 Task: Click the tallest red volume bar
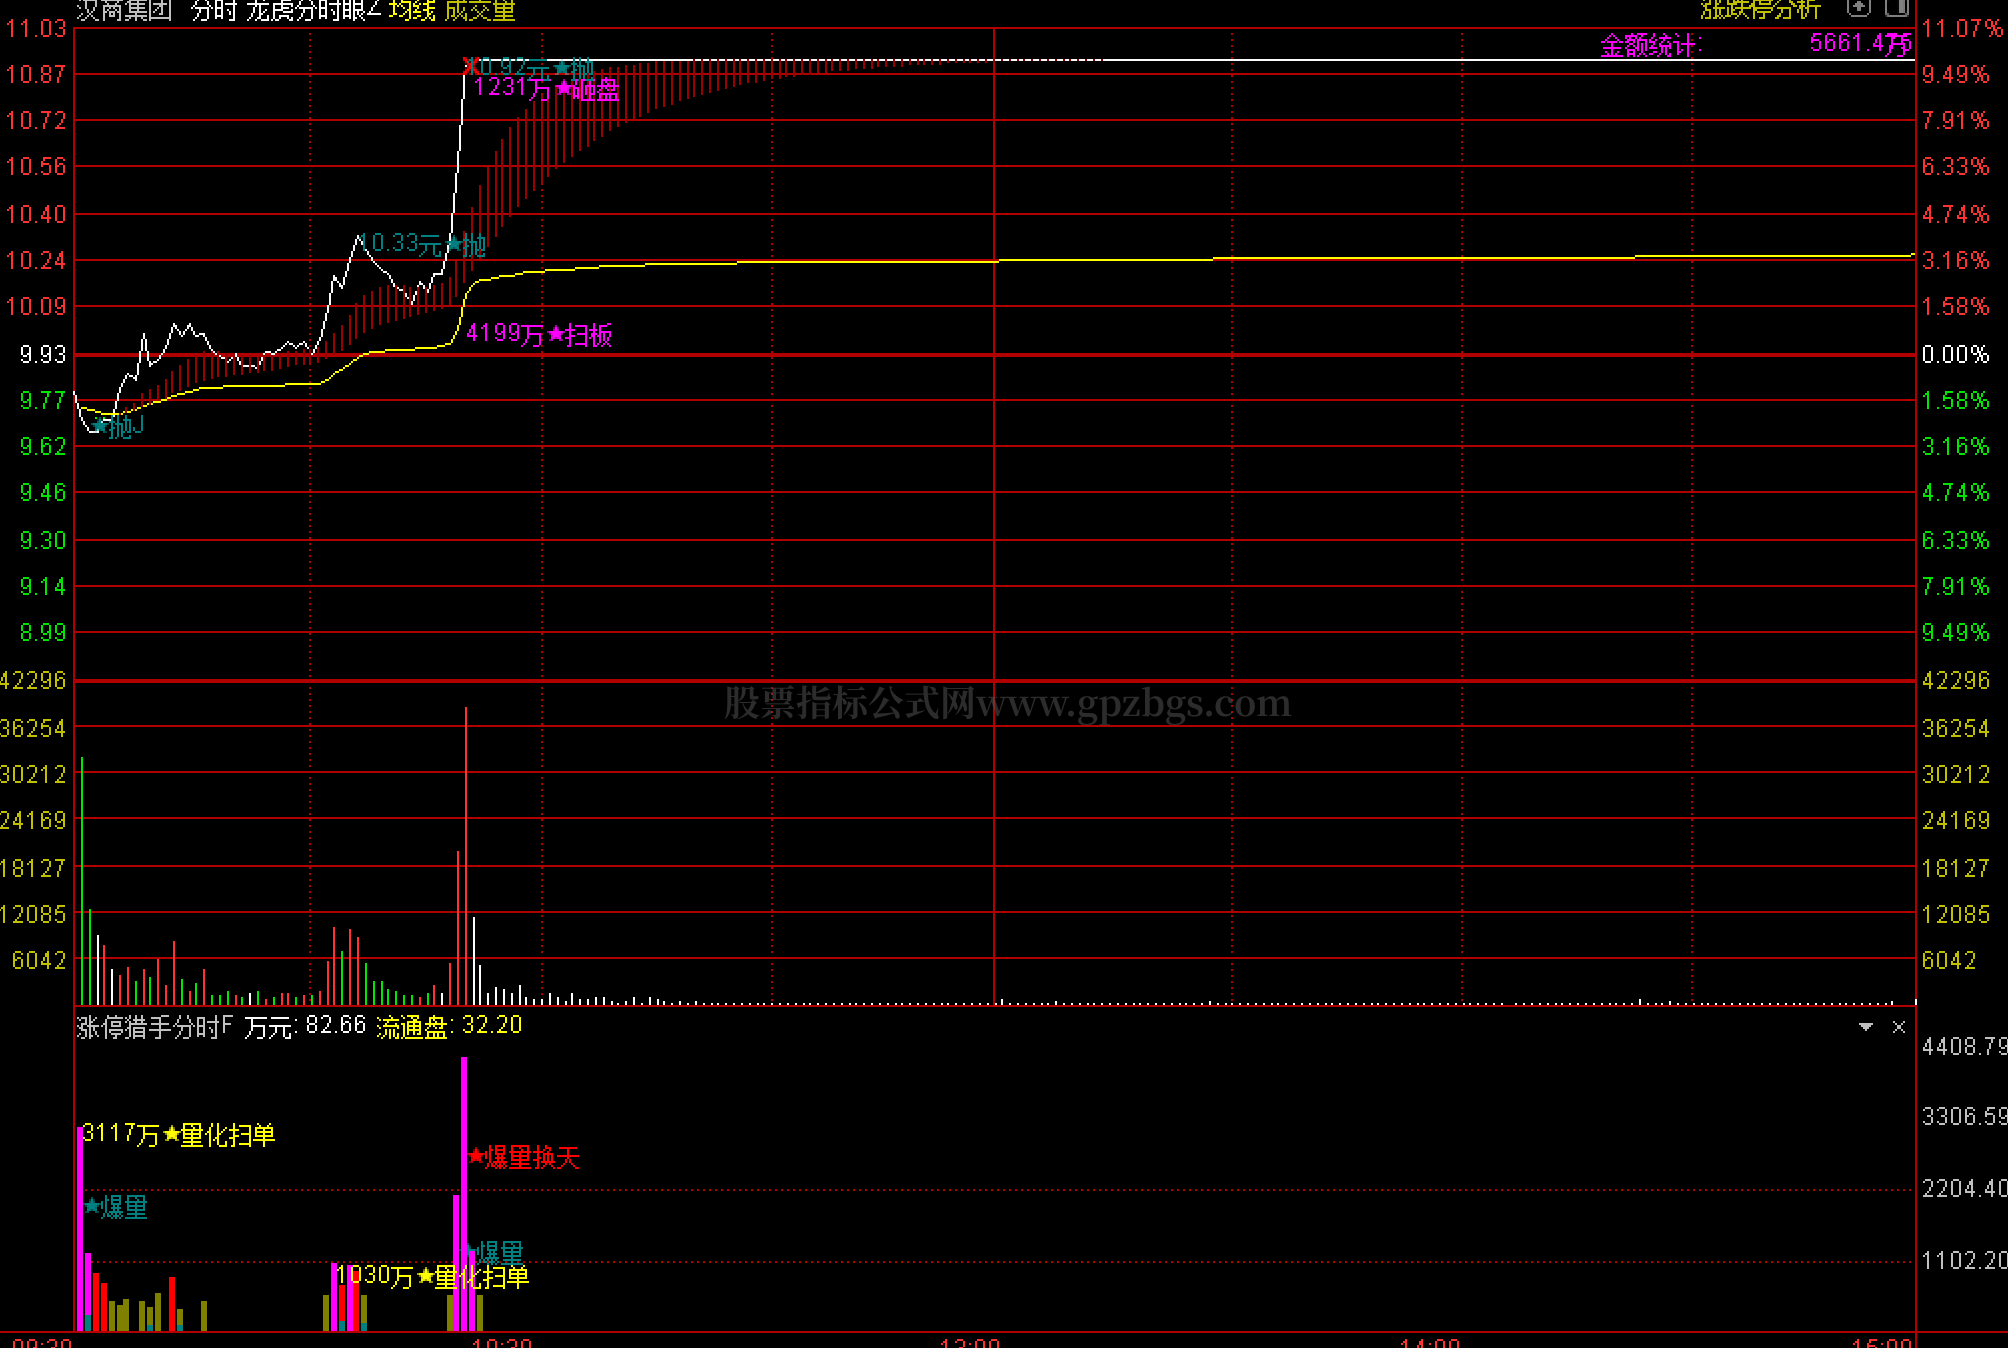466,850
